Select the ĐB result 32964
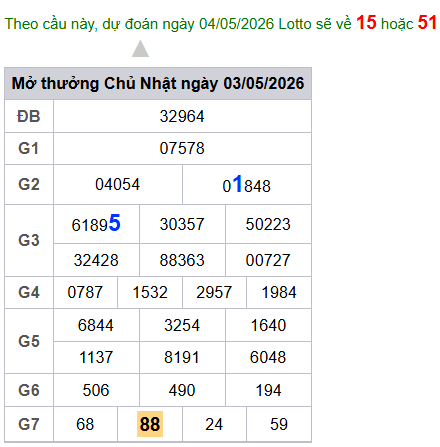 point(182,117)
